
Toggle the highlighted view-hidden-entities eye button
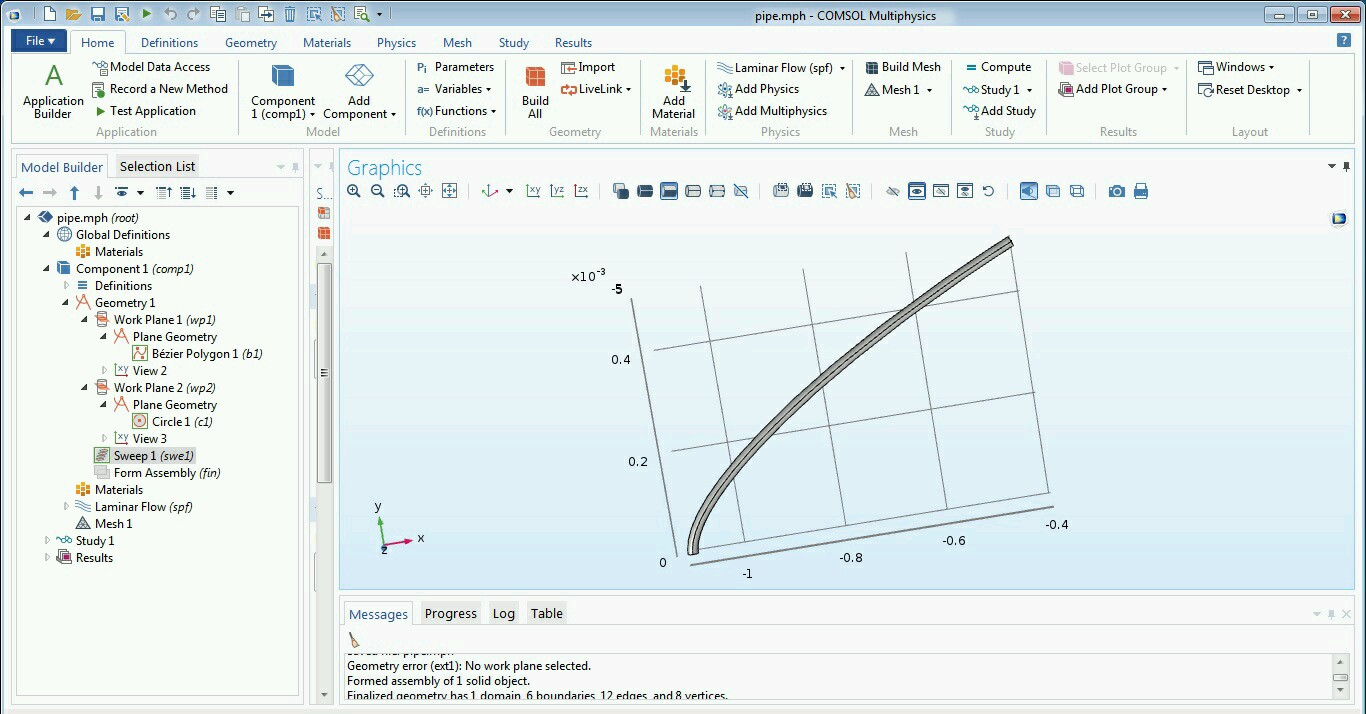coord(917,191)
